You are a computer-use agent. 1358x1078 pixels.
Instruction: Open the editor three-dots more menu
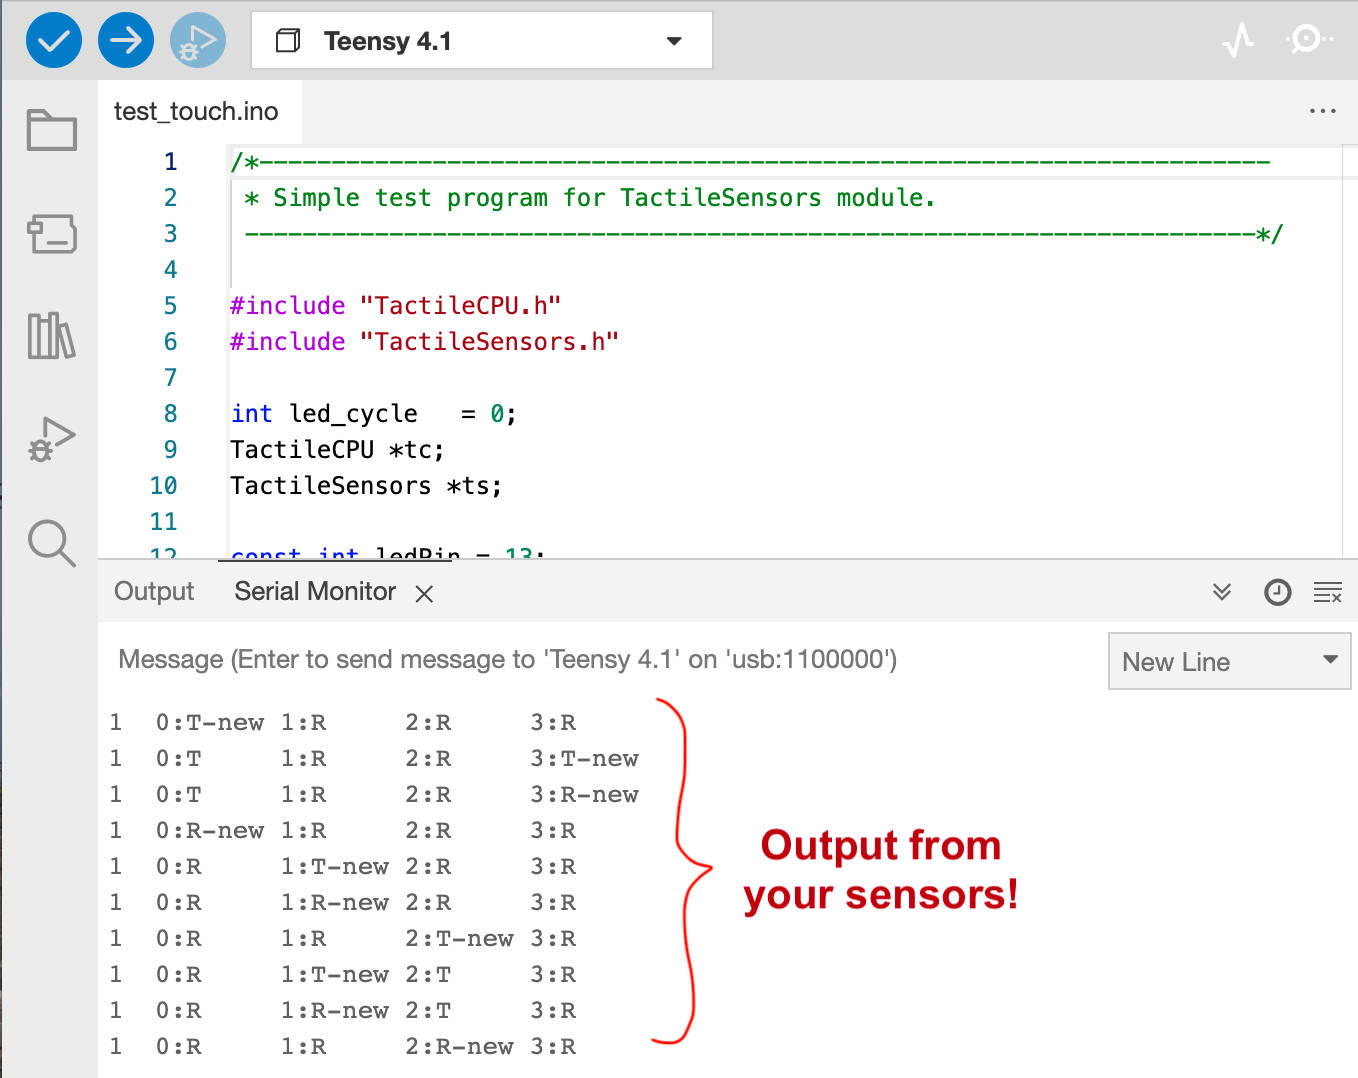tap(1322, 111)
